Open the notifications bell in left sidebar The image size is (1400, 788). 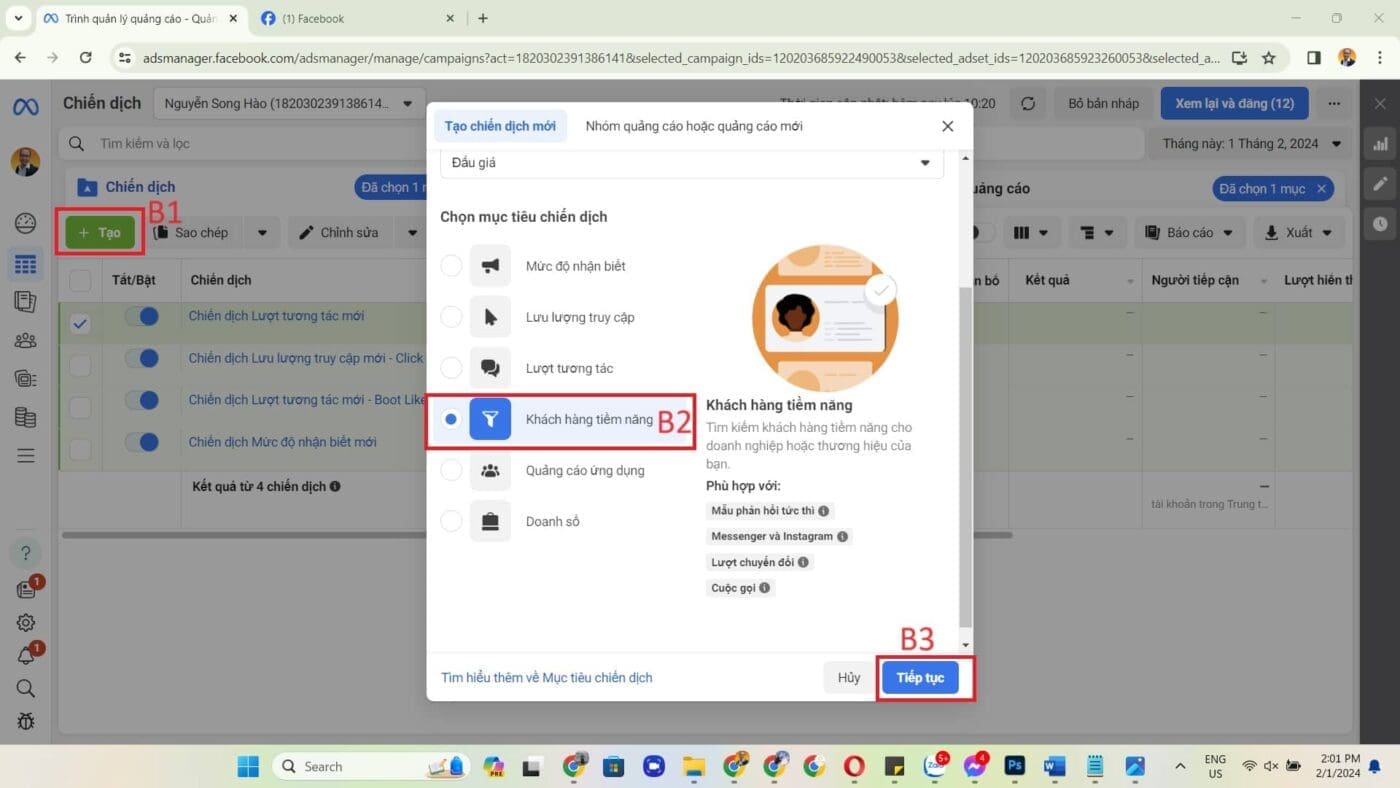(x=26, y=656)
